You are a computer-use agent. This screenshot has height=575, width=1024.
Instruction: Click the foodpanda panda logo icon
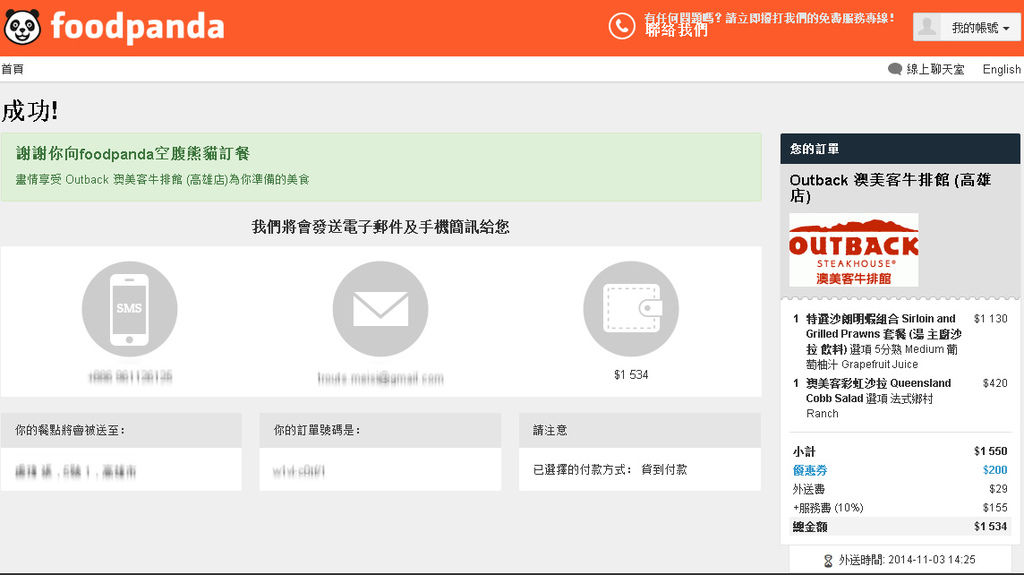[22, 27]
